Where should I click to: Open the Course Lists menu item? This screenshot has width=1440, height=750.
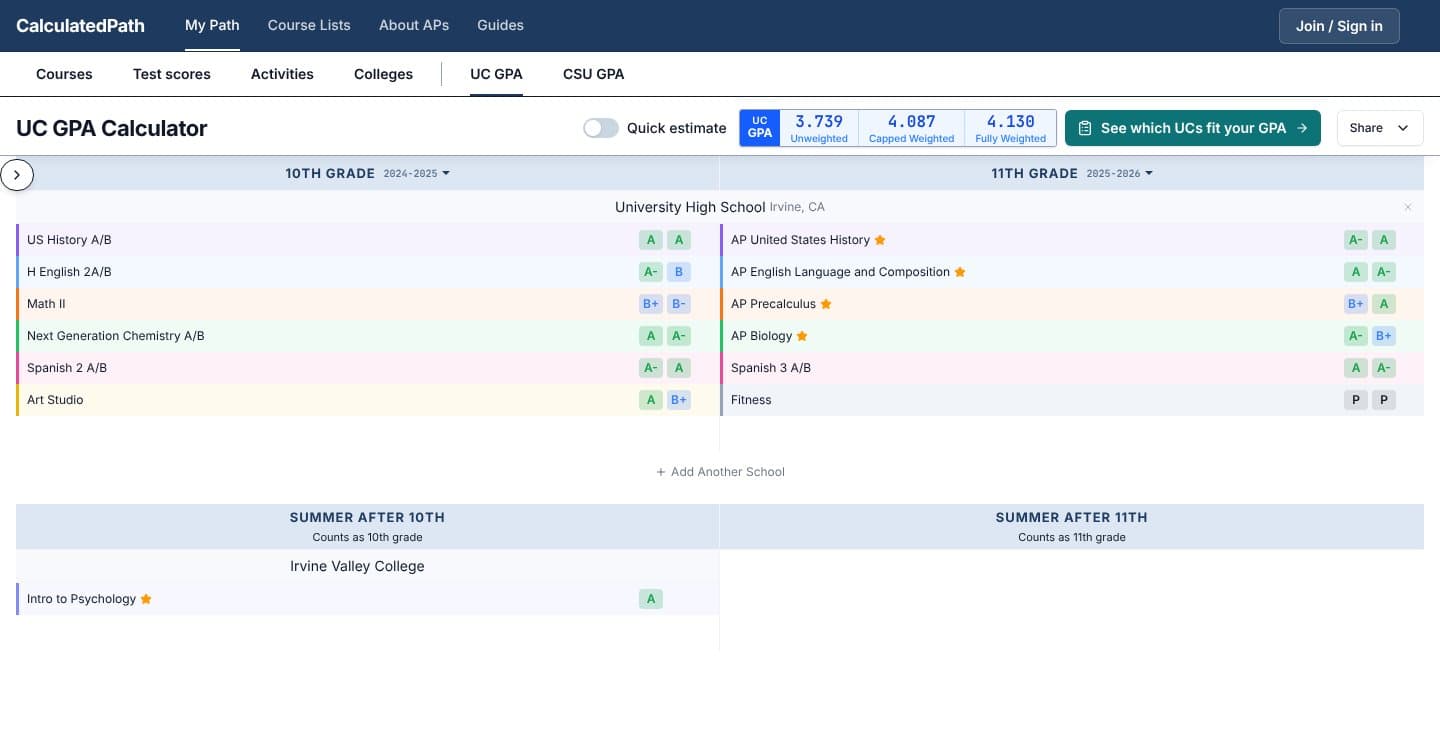[x=309, y=25]
